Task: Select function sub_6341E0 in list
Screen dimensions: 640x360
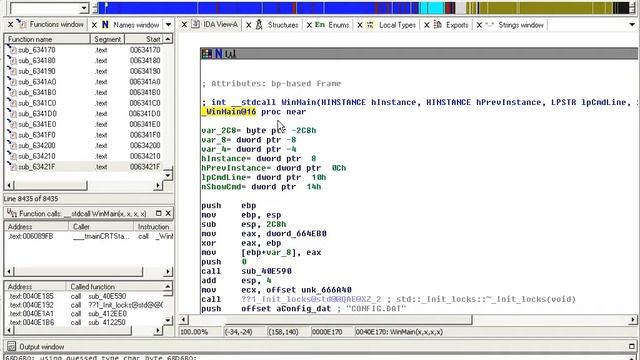Action: pyautogui.click(x=84, y=124)
